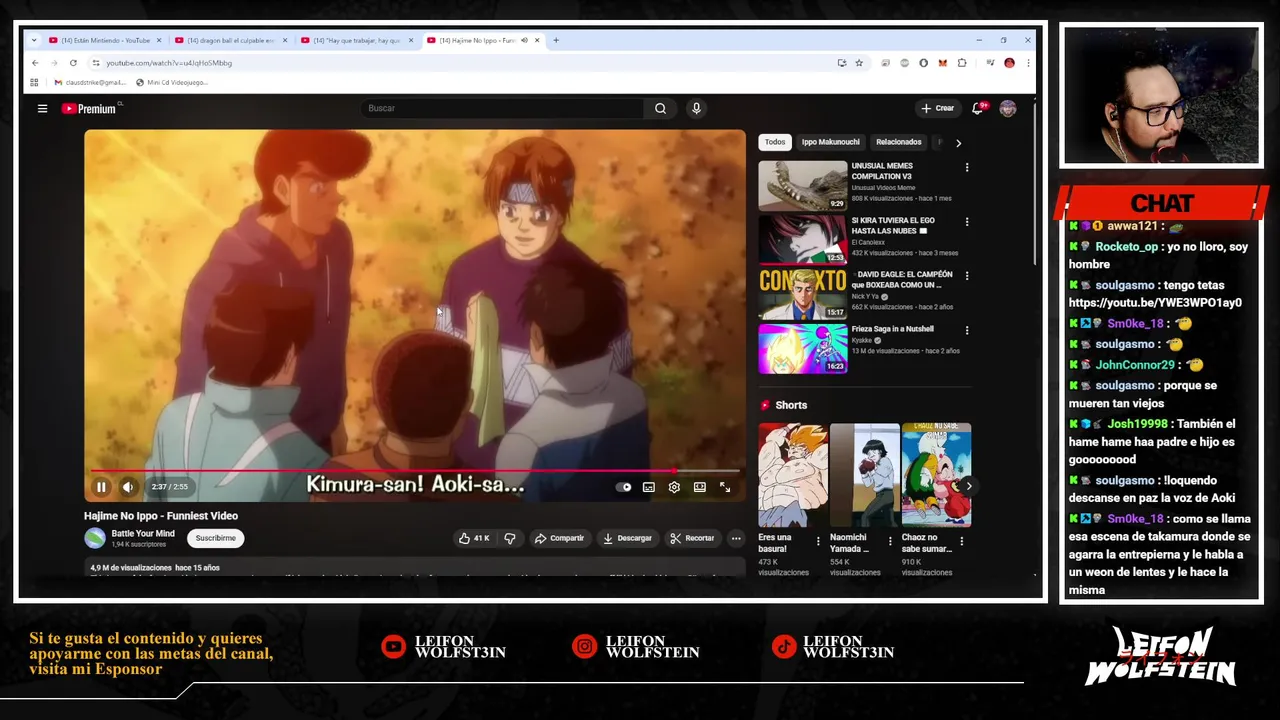This screenshot has width=1280, height=720.
Task: Start voice search with the microphone
Action: (x=696, y=108)
